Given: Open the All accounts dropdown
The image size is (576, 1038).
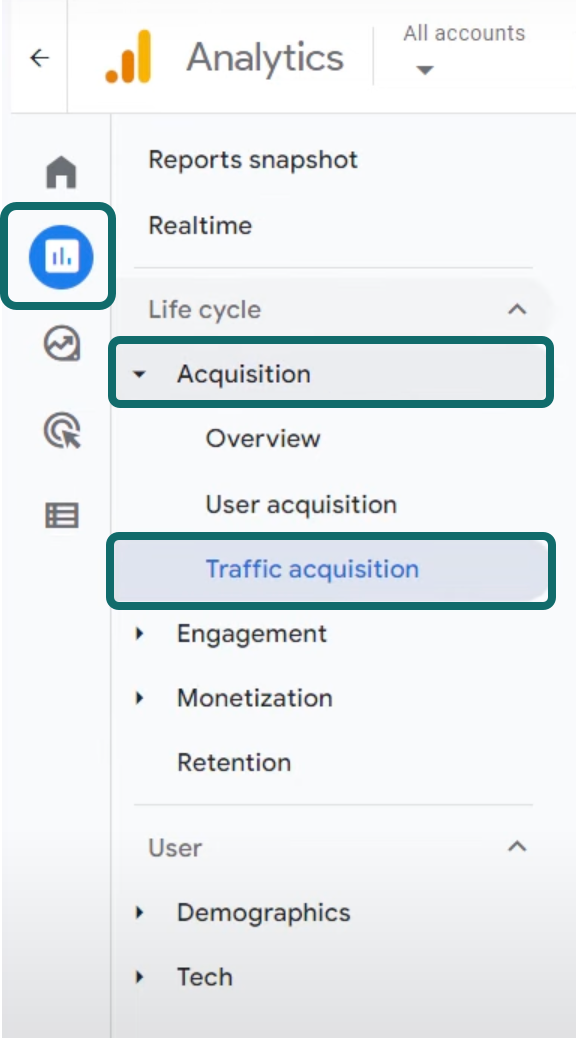Looking at the screenshot, I should point(463,50).
